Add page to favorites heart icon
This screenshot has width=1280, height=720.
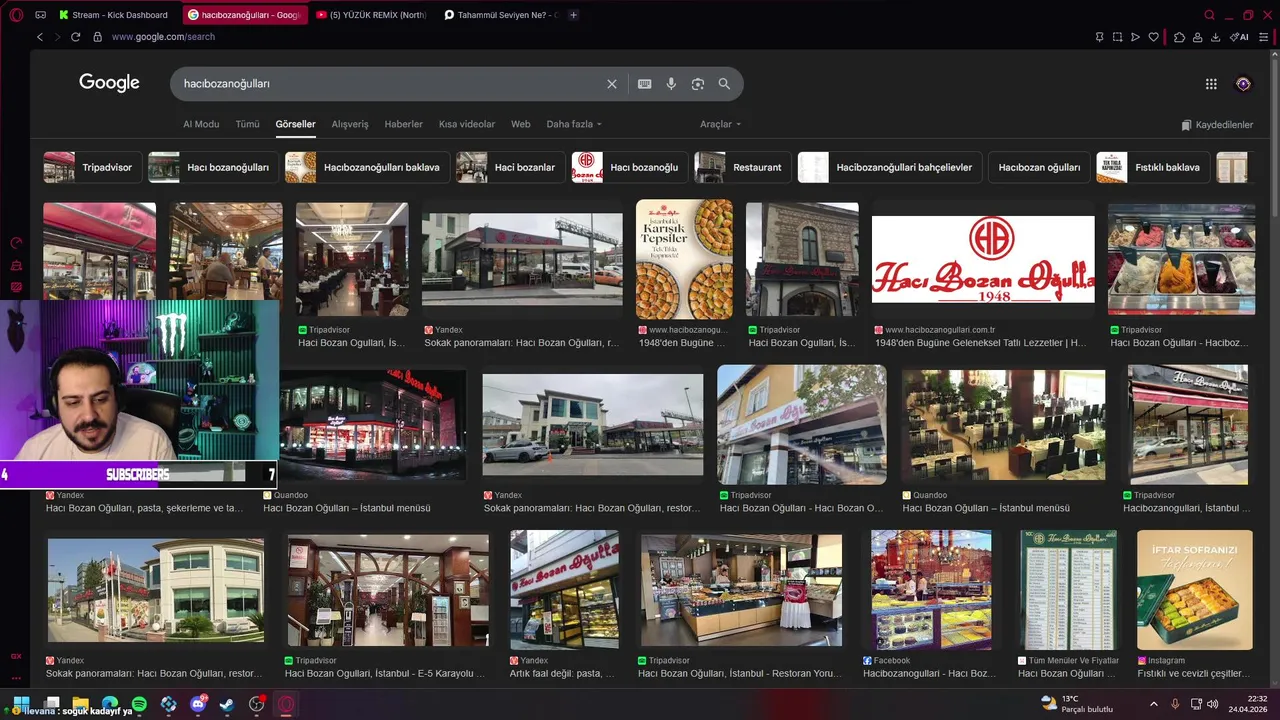click(1153, 37)
